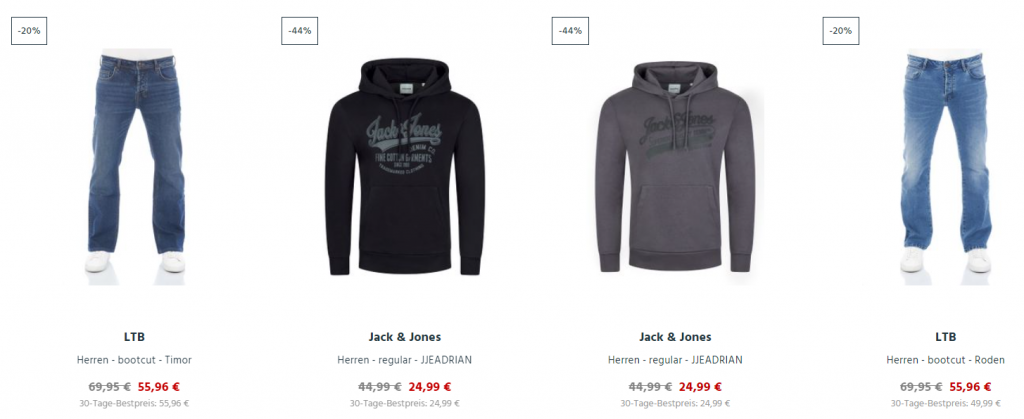
Task: Click the -20% badge on Roden jeans
Action: pyautogui.click(x=840, y=31)
